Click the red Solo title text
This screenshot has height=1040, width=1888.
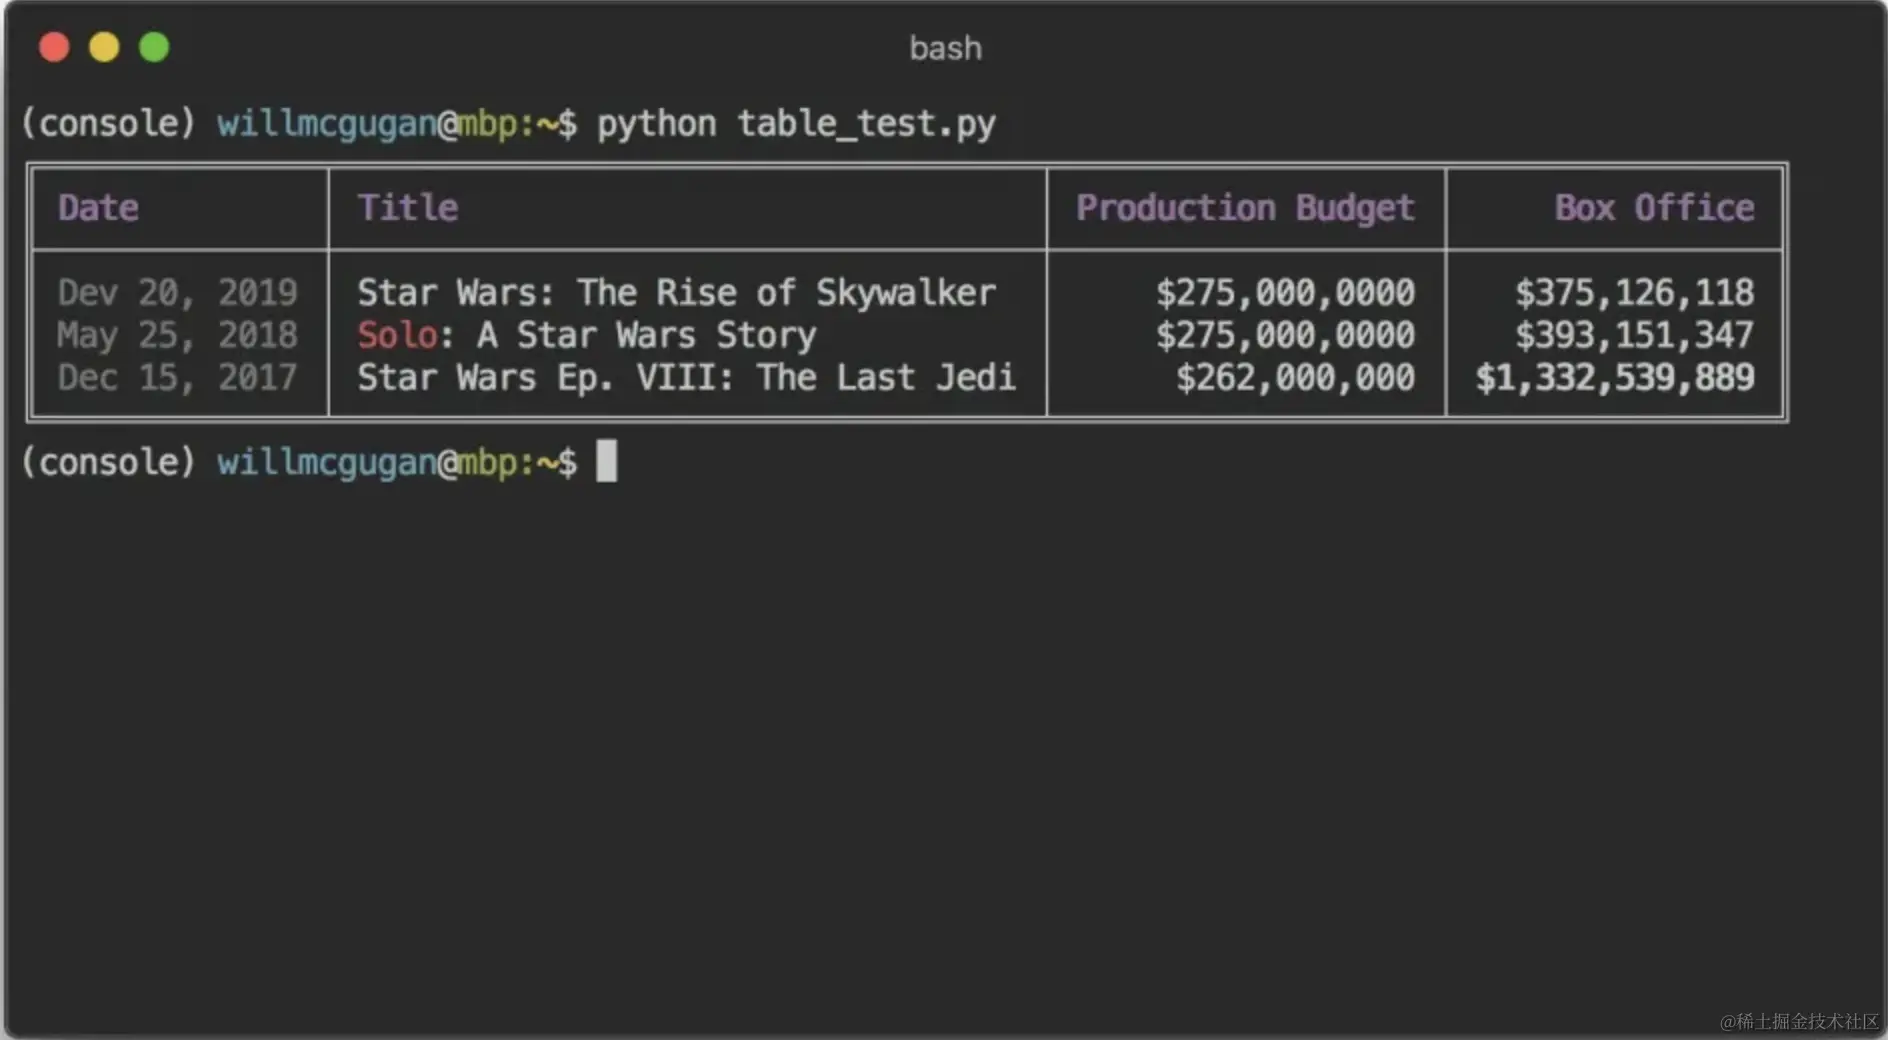(x=397, y=335)
